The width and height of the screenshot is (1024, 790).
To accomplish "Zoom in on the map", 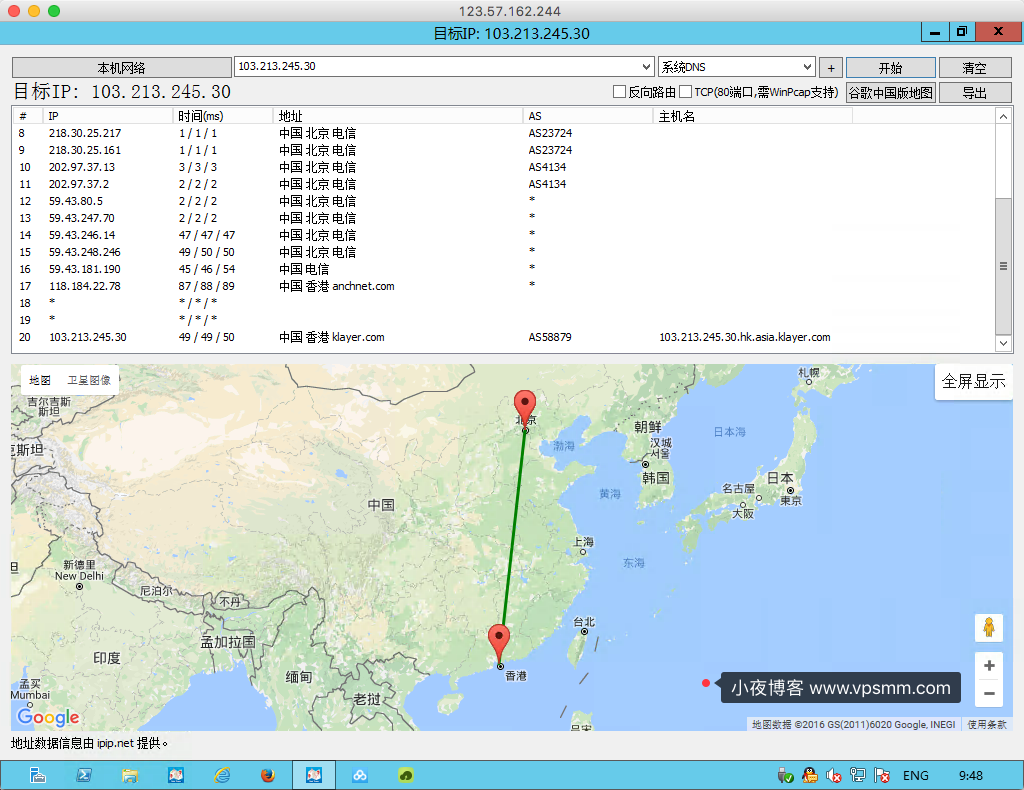I will (989, 665).
